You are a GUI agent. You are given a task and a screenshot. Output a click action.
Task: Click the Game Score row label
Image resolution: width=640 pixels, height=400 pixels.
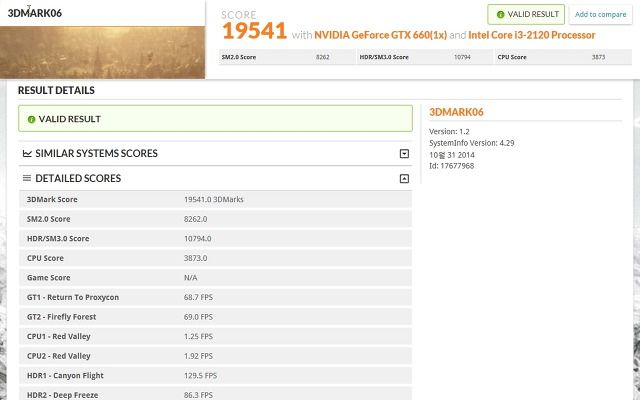(49, 278)
